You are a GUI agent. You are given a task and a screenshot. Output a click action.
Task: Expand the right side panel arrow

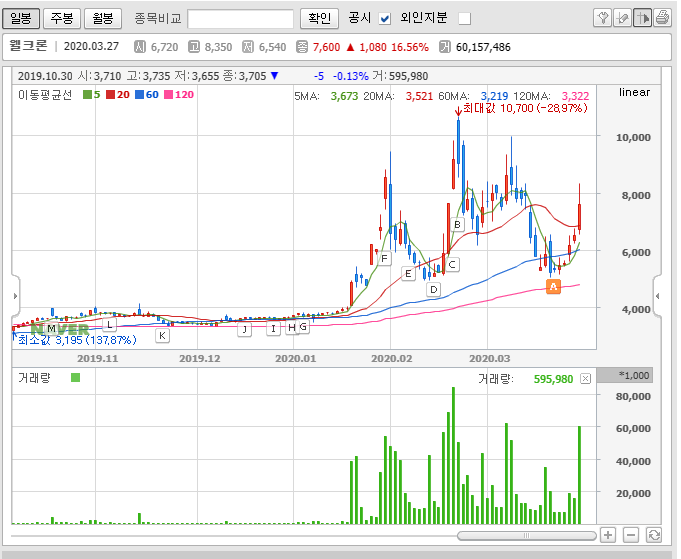click(x=657, y=296)
